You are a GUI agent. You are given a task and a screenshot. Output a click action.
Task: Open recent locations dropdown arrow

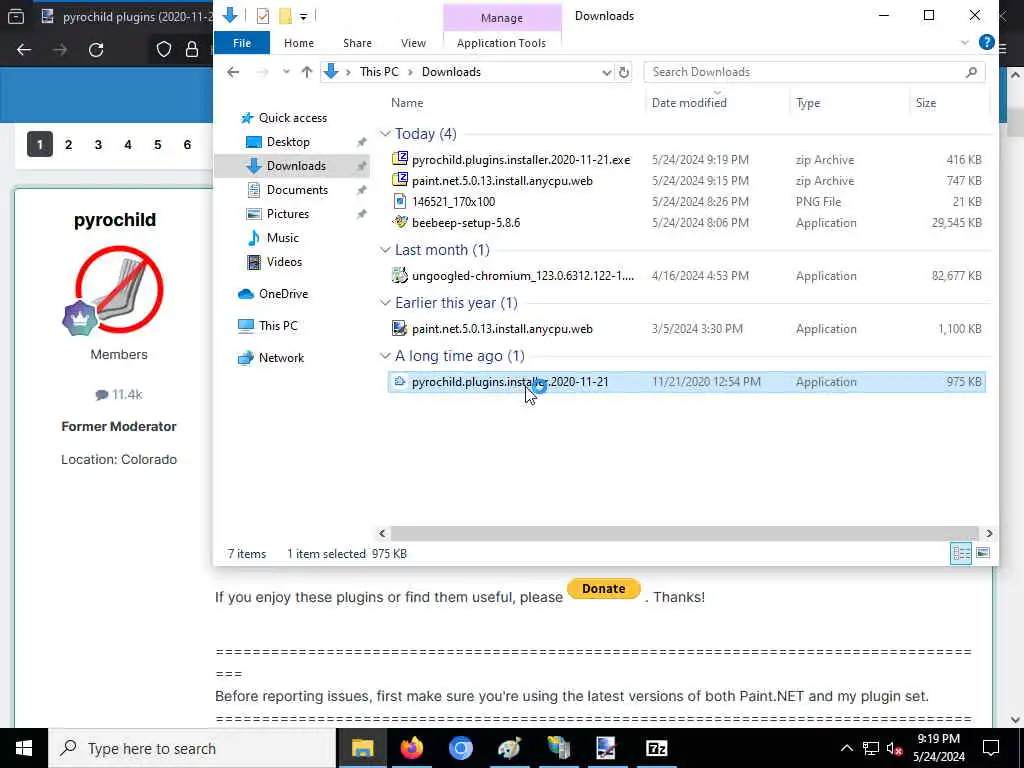click(286, 72)
